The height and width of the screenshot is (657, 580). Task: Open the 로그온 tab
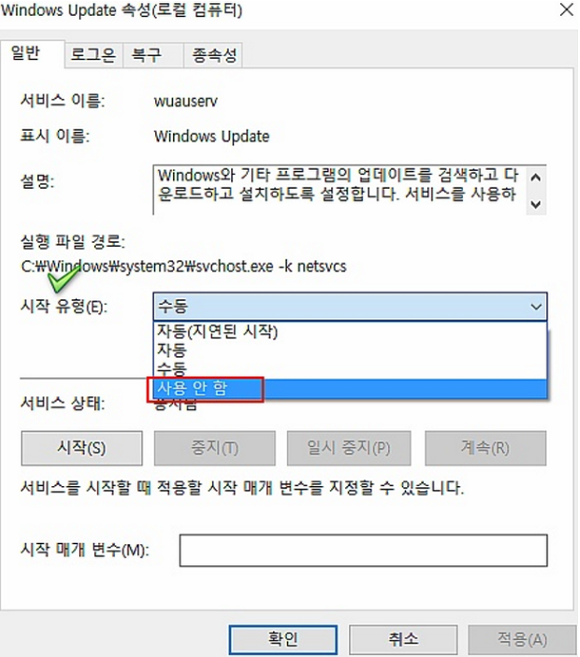tap(93, 55)
